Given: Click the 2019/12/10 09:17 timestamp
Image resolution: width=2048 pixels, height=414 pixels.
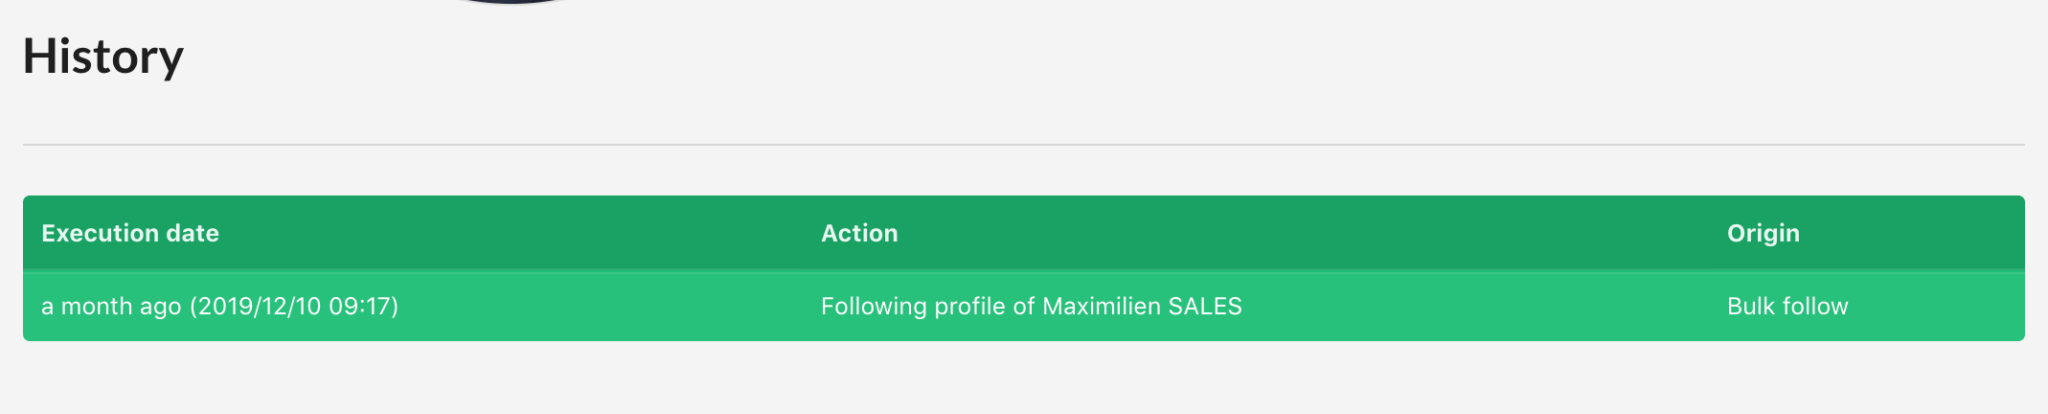Looking at the screenshot, I should point(294,306).
